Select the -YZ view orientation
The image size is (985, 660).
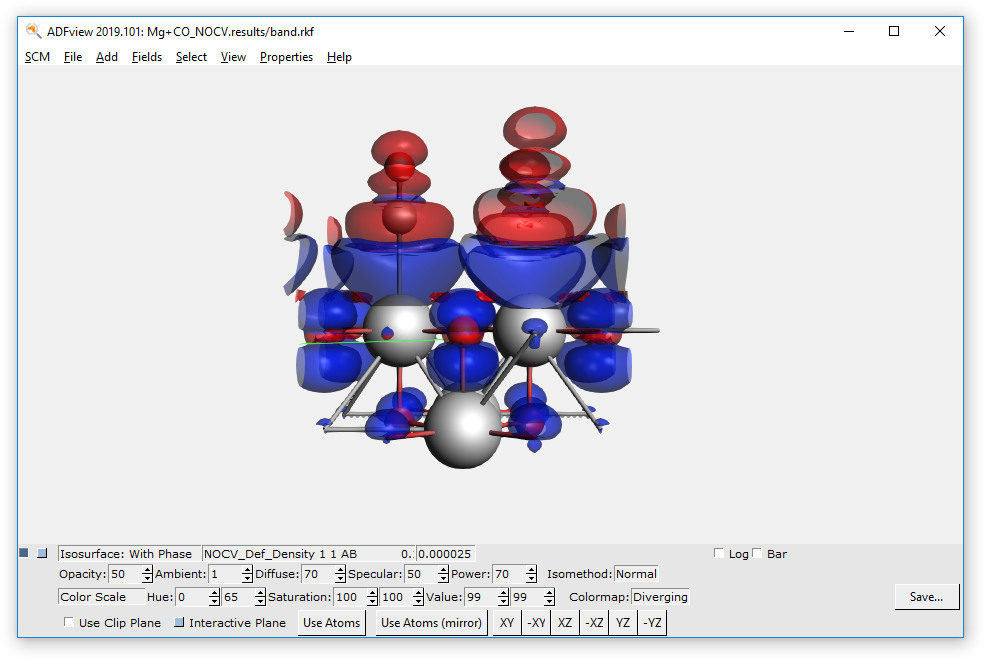click(652, 622)
